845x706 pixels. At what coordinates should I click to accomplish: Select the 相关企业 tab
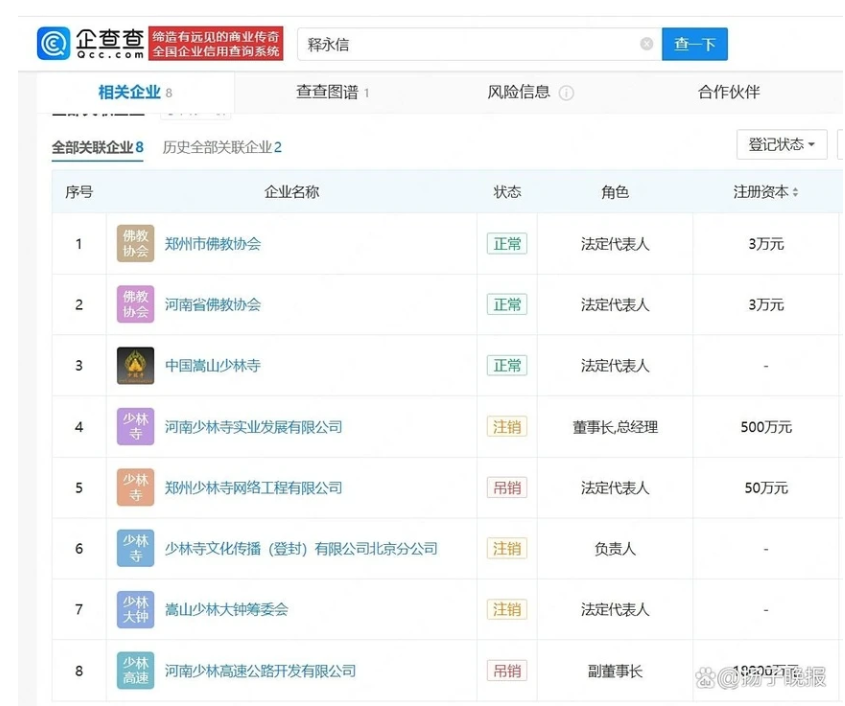coord(134,93)
